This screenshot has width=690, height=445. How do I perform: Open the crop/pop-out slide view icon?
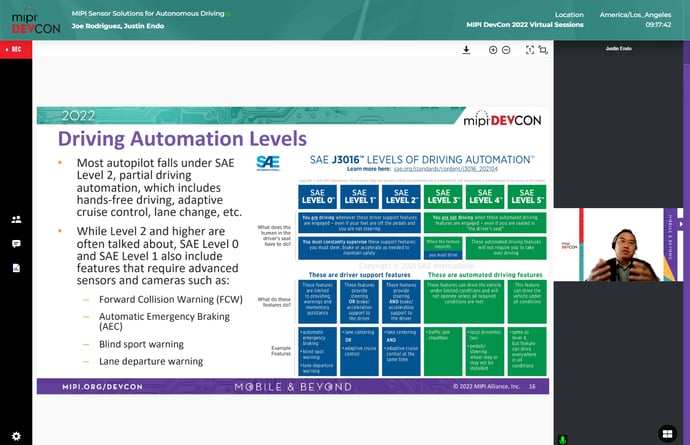[543, 50]
